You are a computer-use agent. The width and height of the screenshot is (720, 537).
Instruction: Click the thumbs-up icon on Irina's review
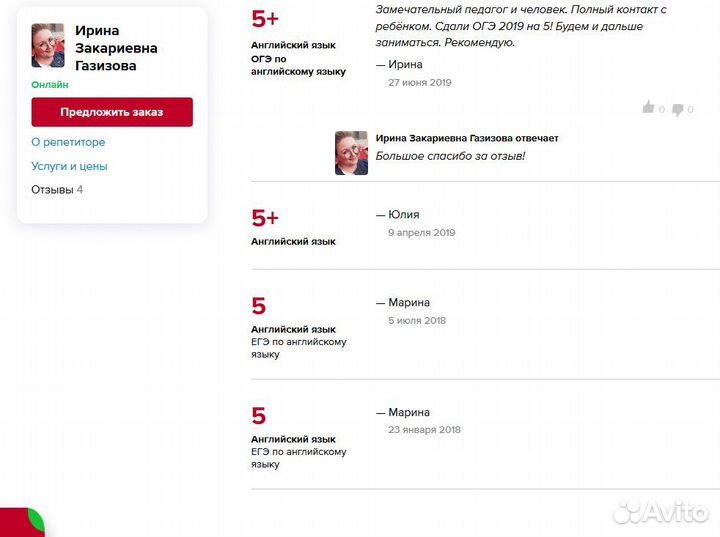(x=648, y=108)
